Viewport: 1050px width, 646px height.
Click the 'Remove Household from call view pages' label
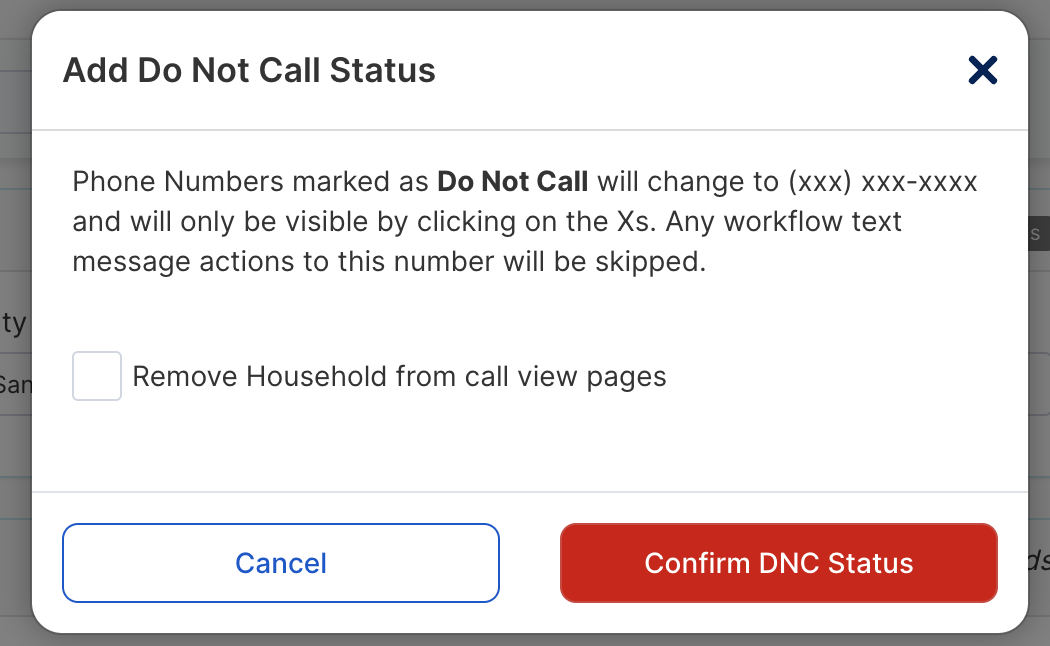tap(399, 377)
